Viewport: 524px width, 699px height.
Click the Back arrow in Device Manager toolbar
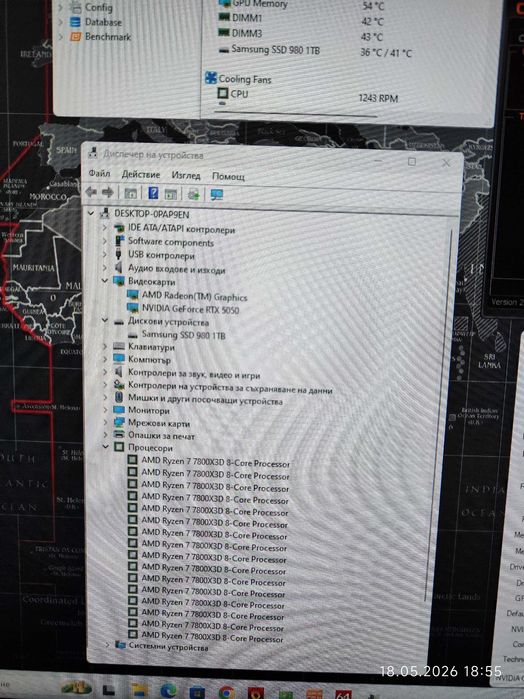91,192
